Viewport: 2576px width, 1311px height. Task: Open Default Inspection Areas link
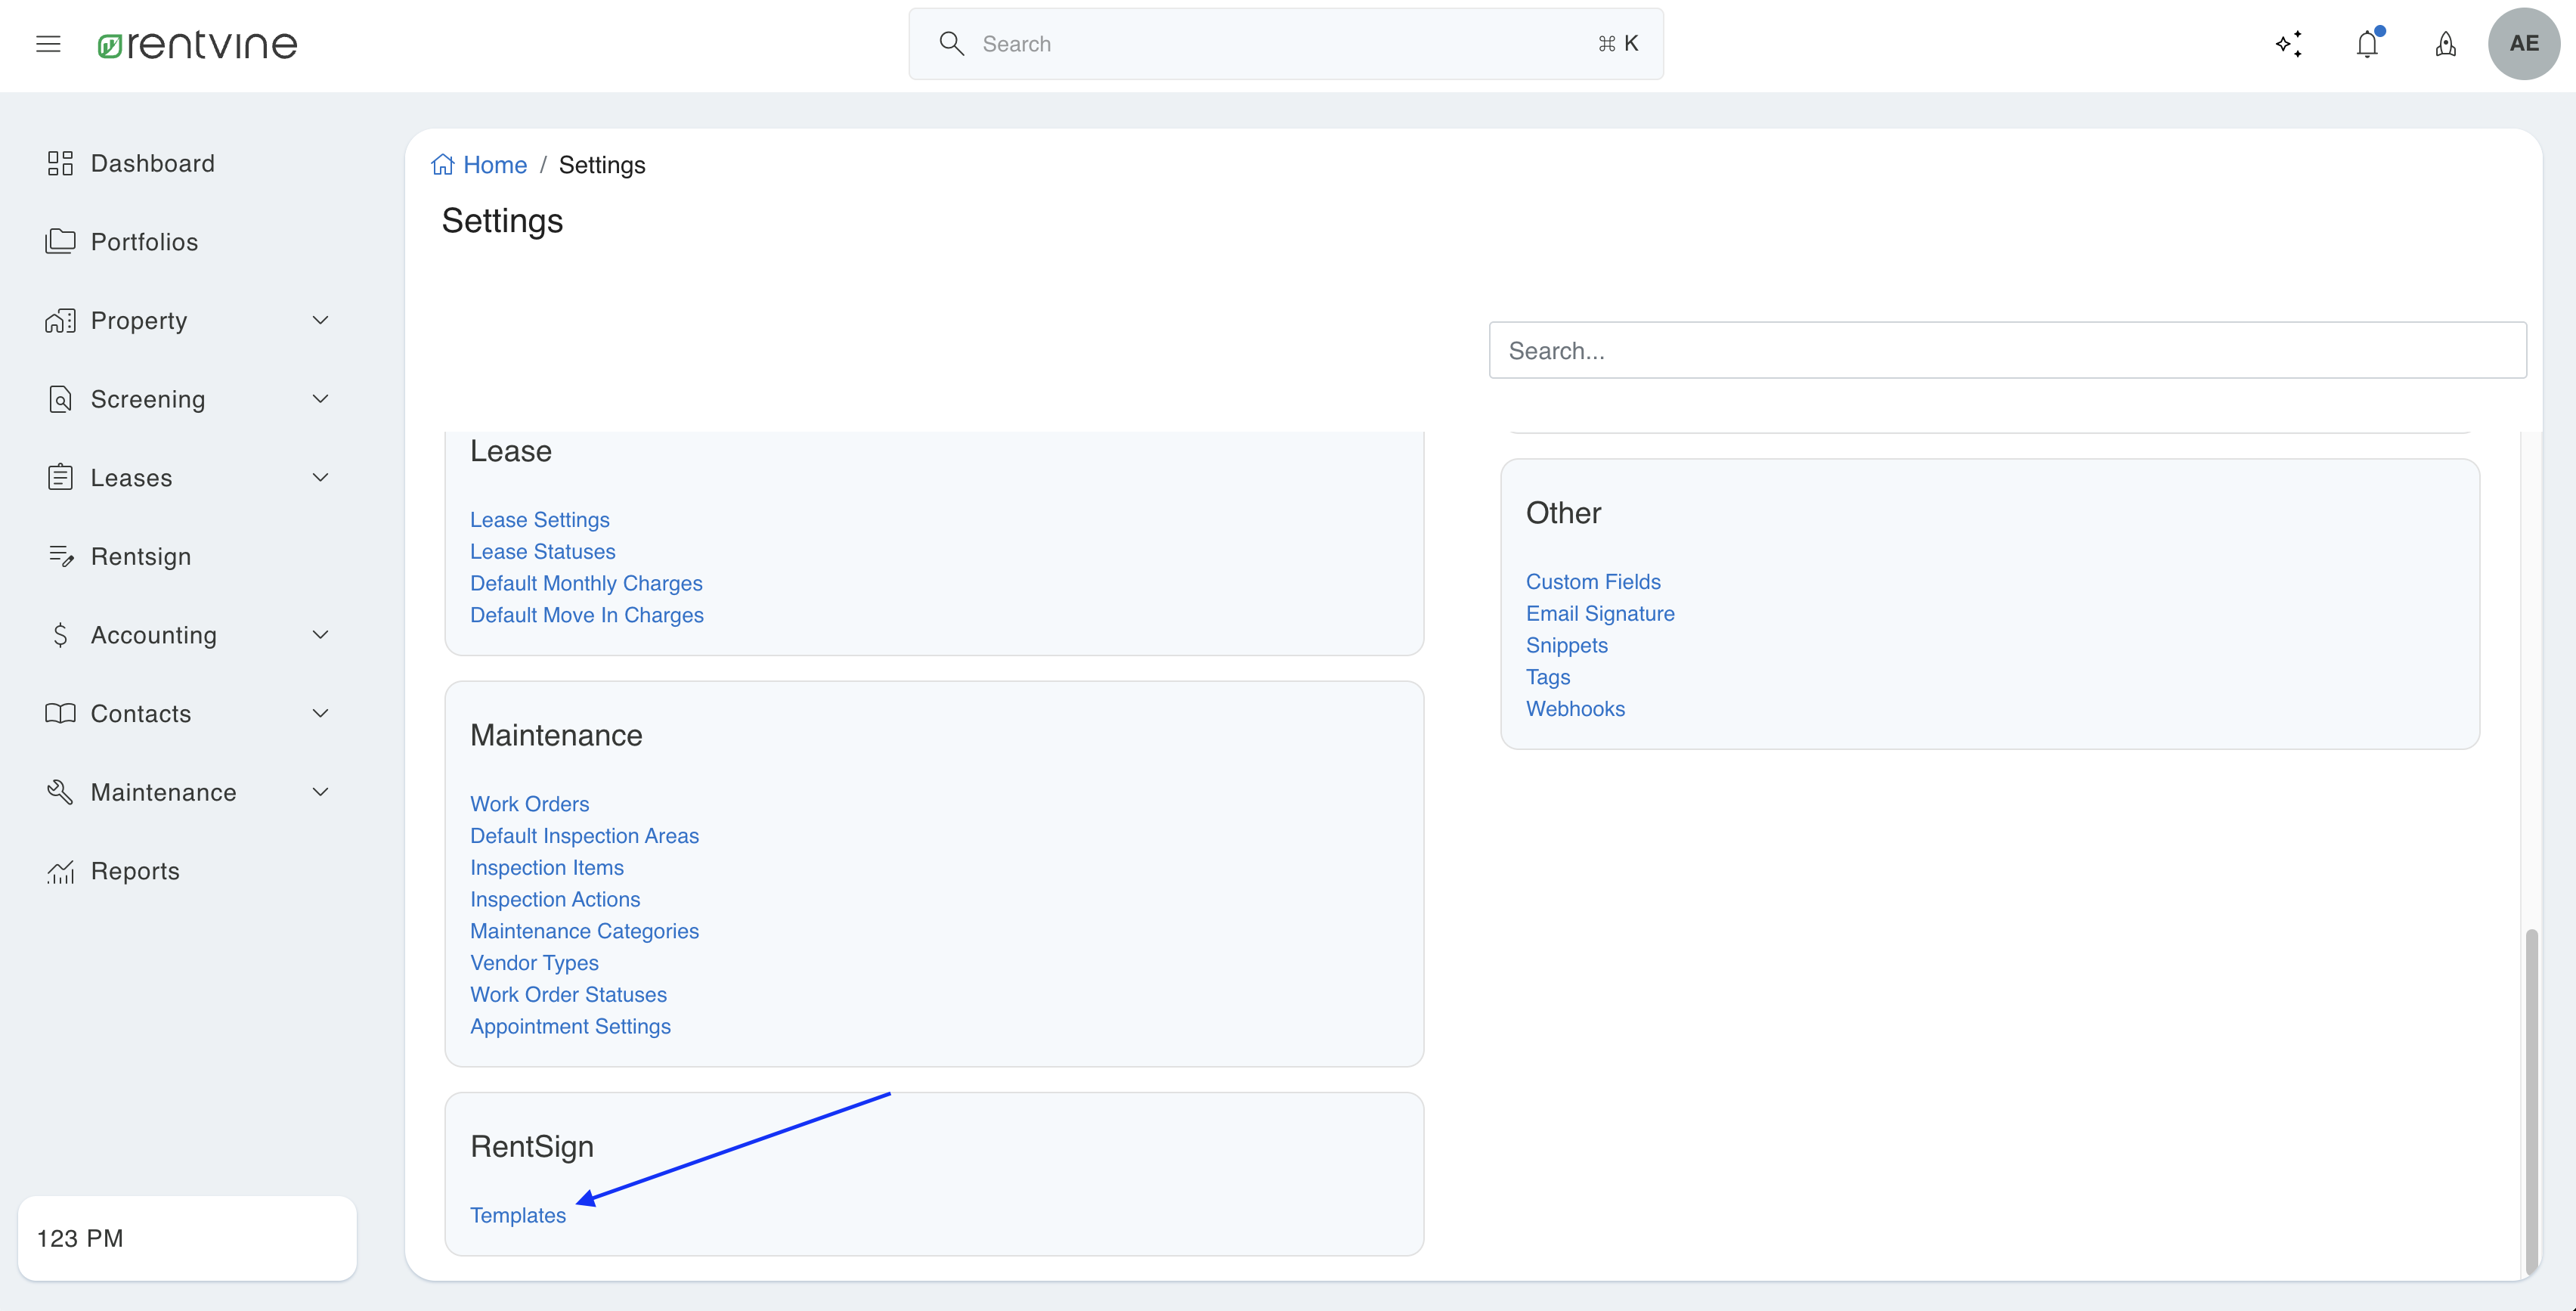tap(584, 836)
